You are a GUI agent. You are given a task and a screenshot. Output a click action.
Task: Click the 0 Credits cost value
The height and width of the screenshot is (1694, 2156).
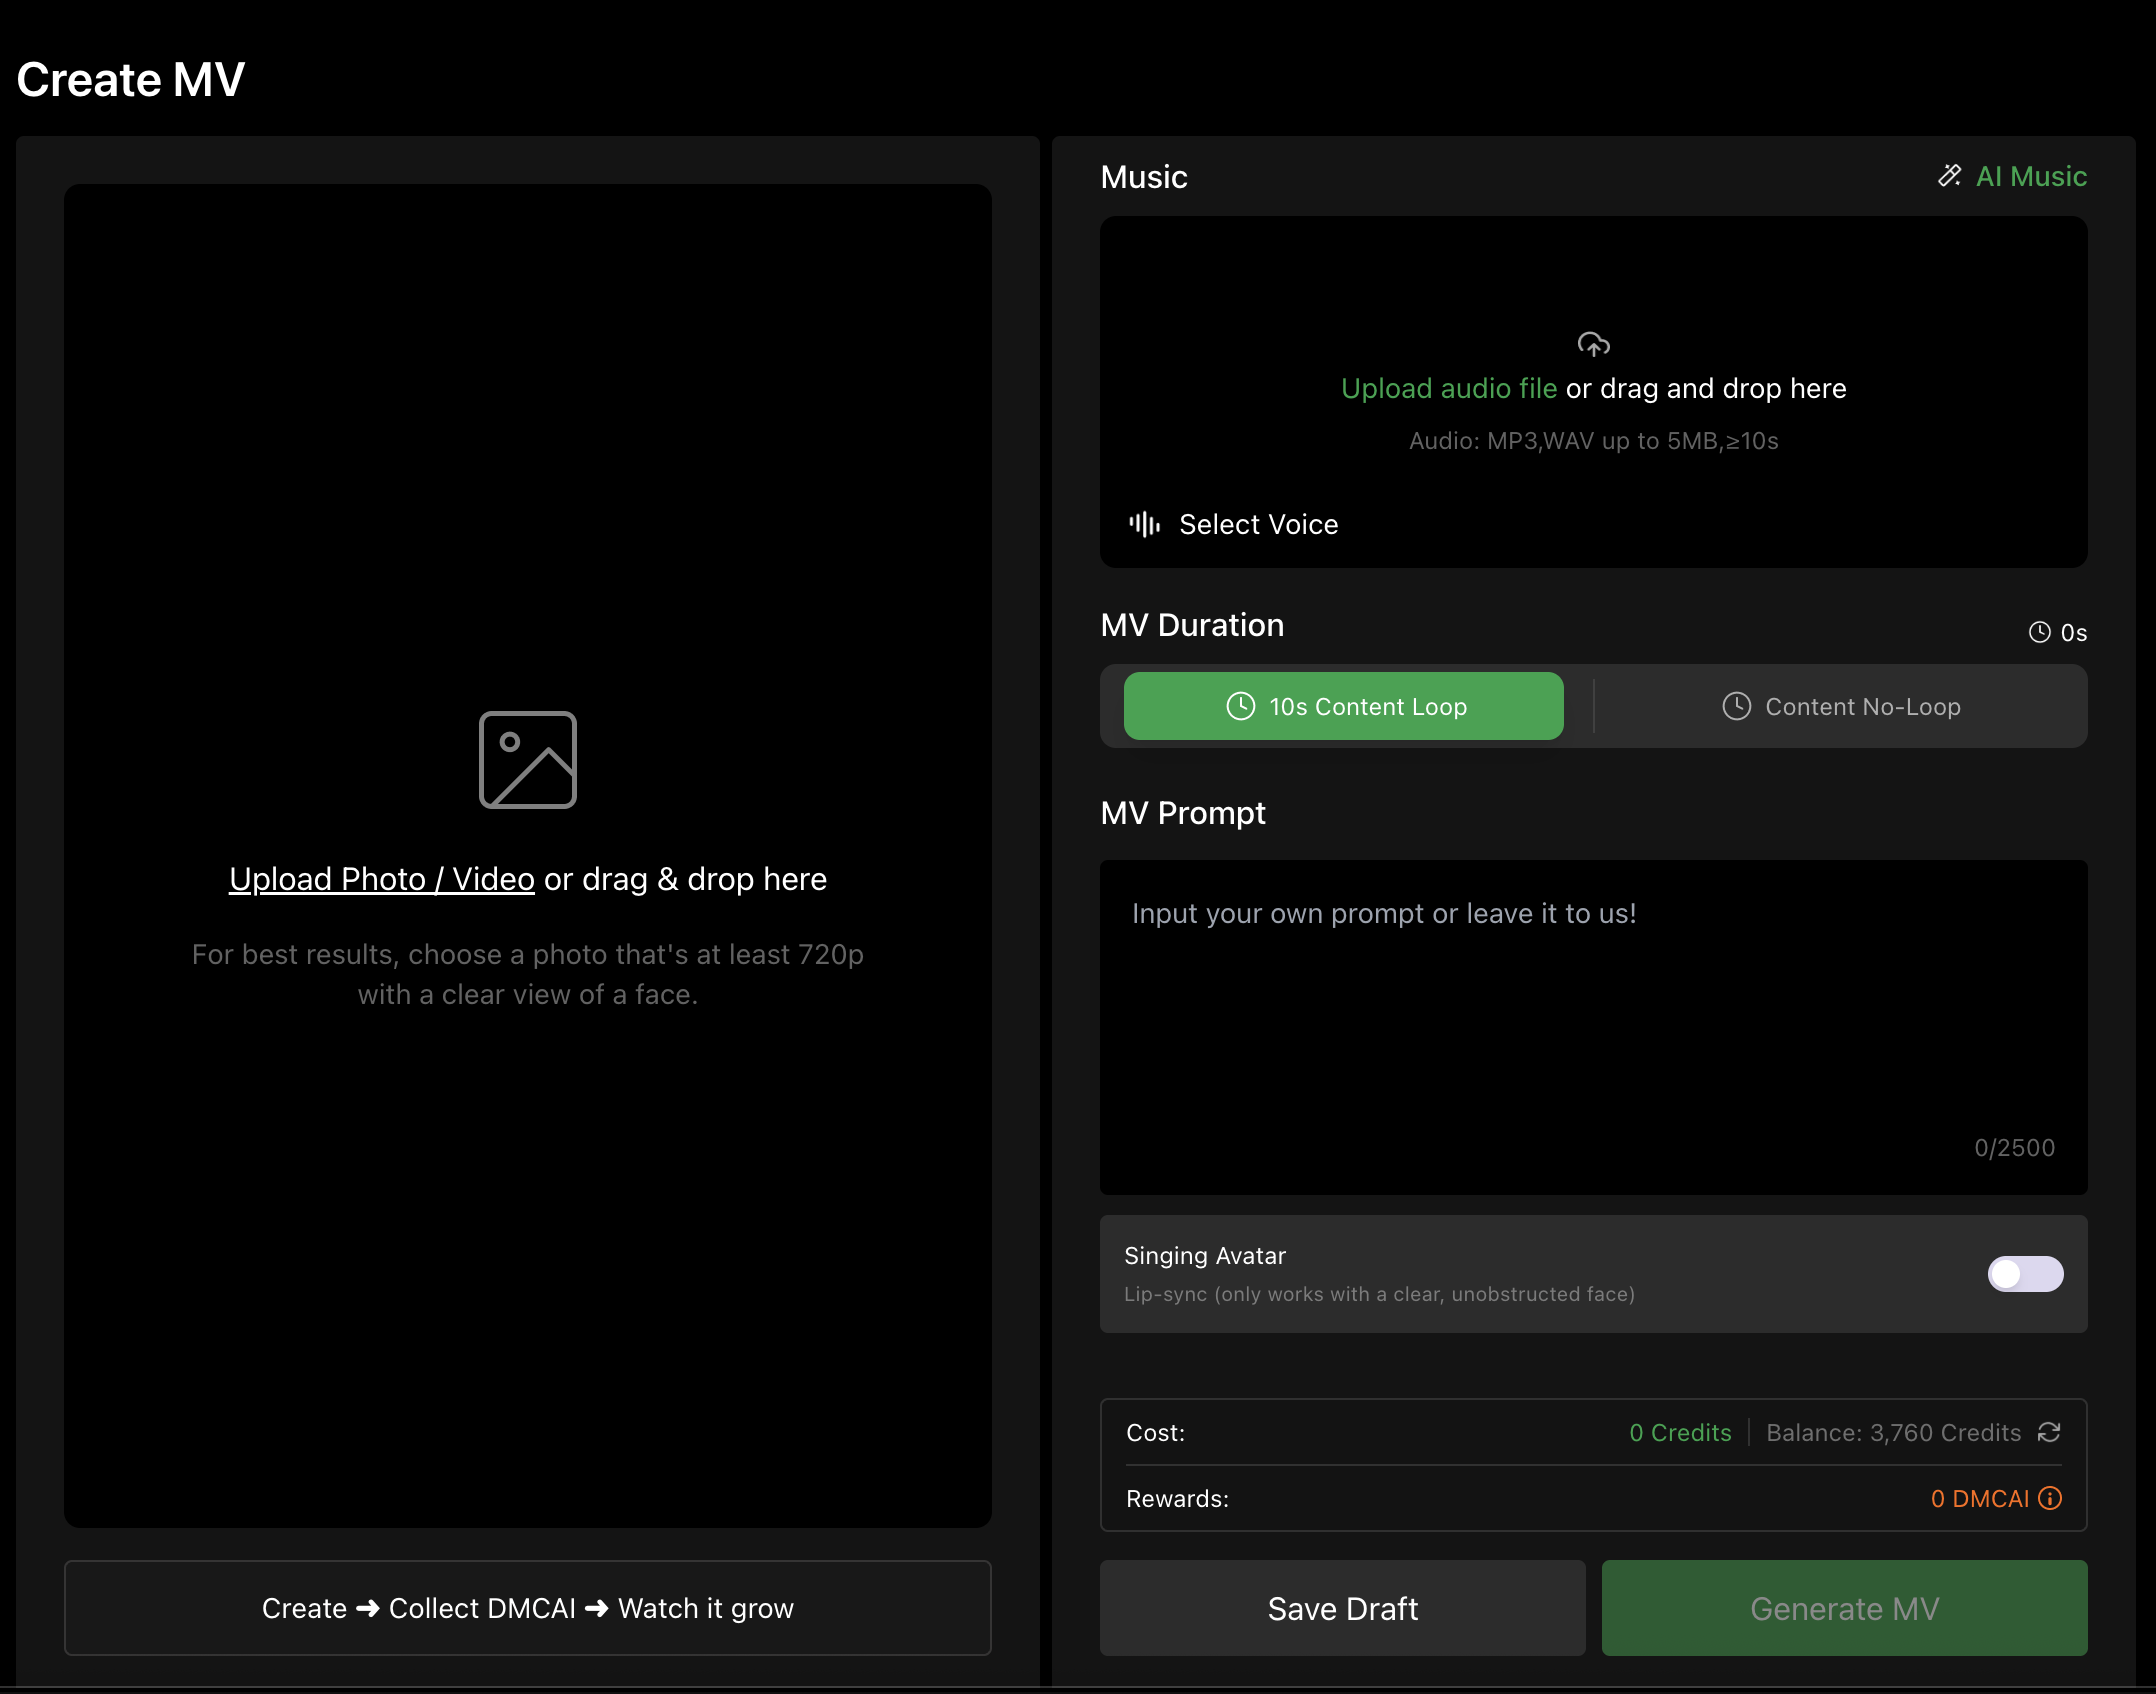(x=1680, y=1432)
